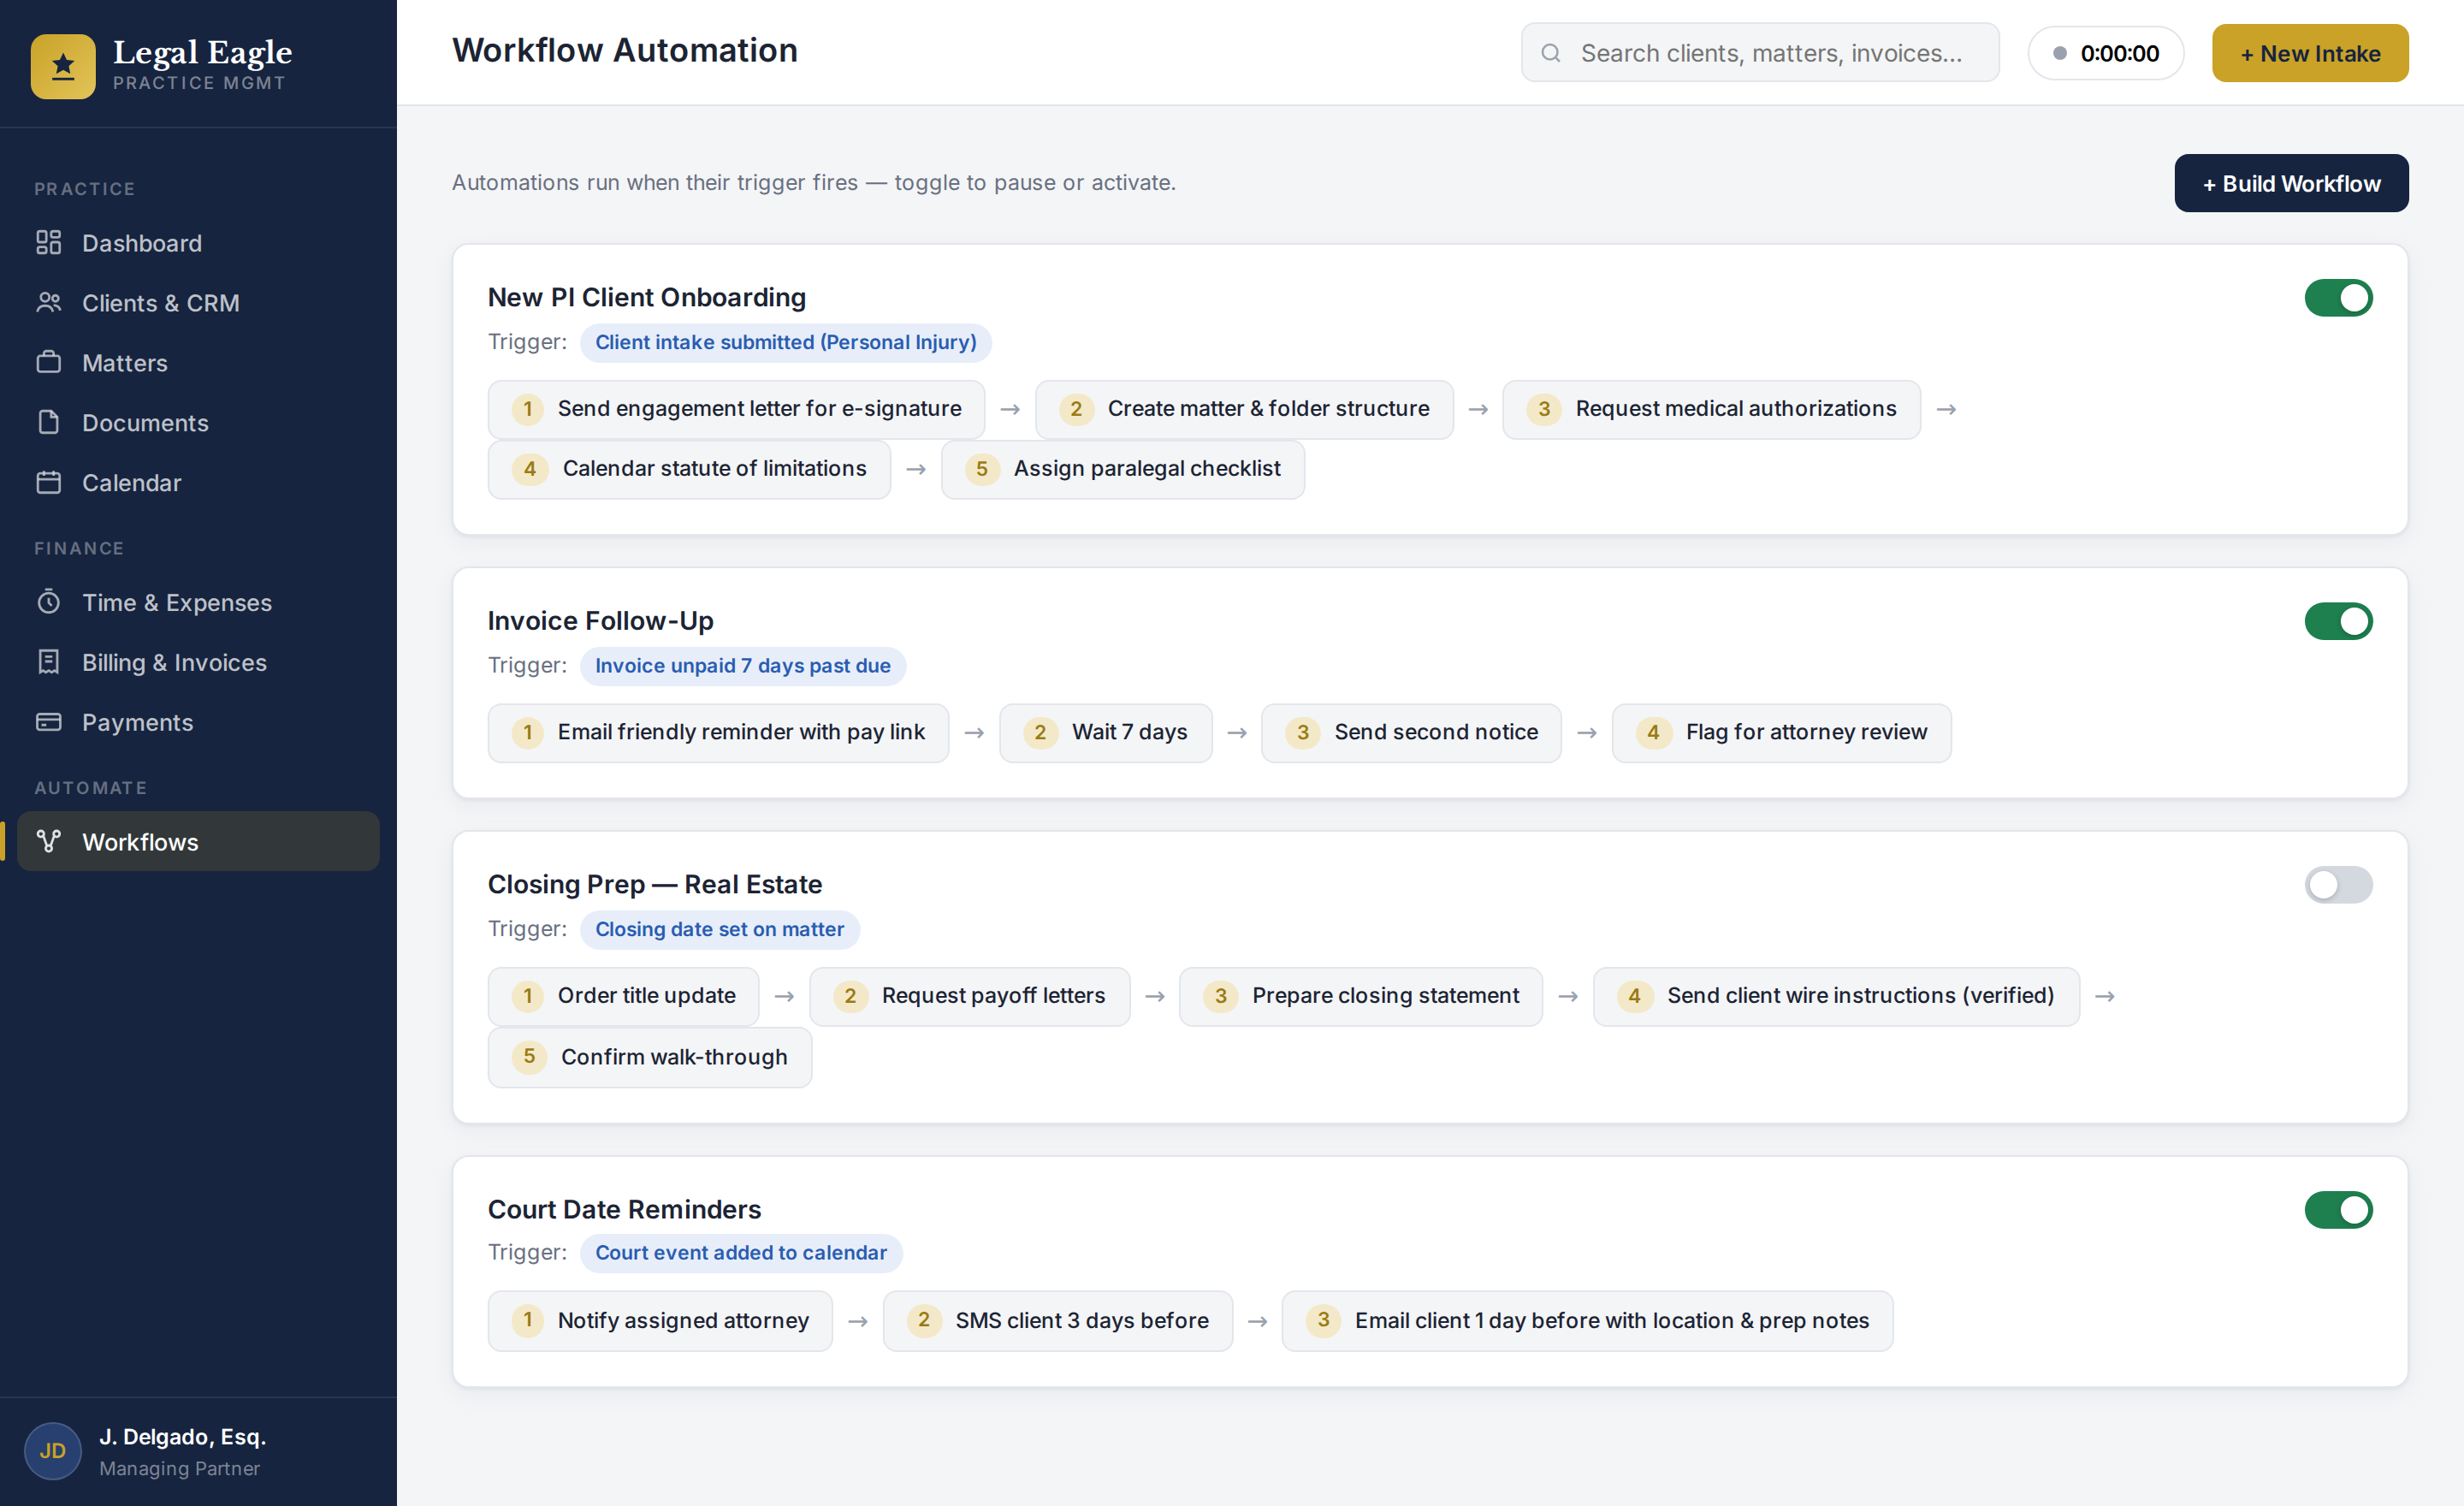Select step Email friendly reminder with pay link
The height and width of the screenshot is (1506, 2464).
718,733
